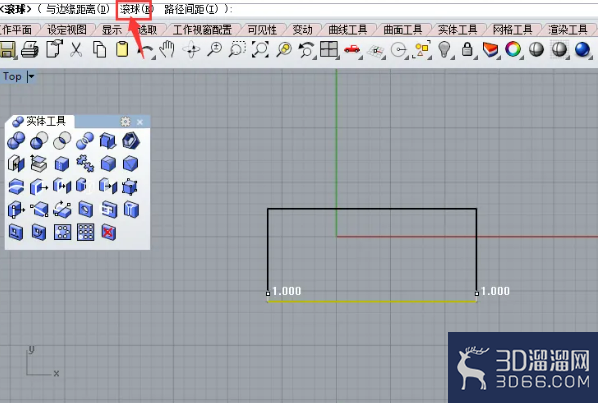The image size is (598, 403).
Task: Click the gray Shaded viewport sphere
Action: [536, 49]
